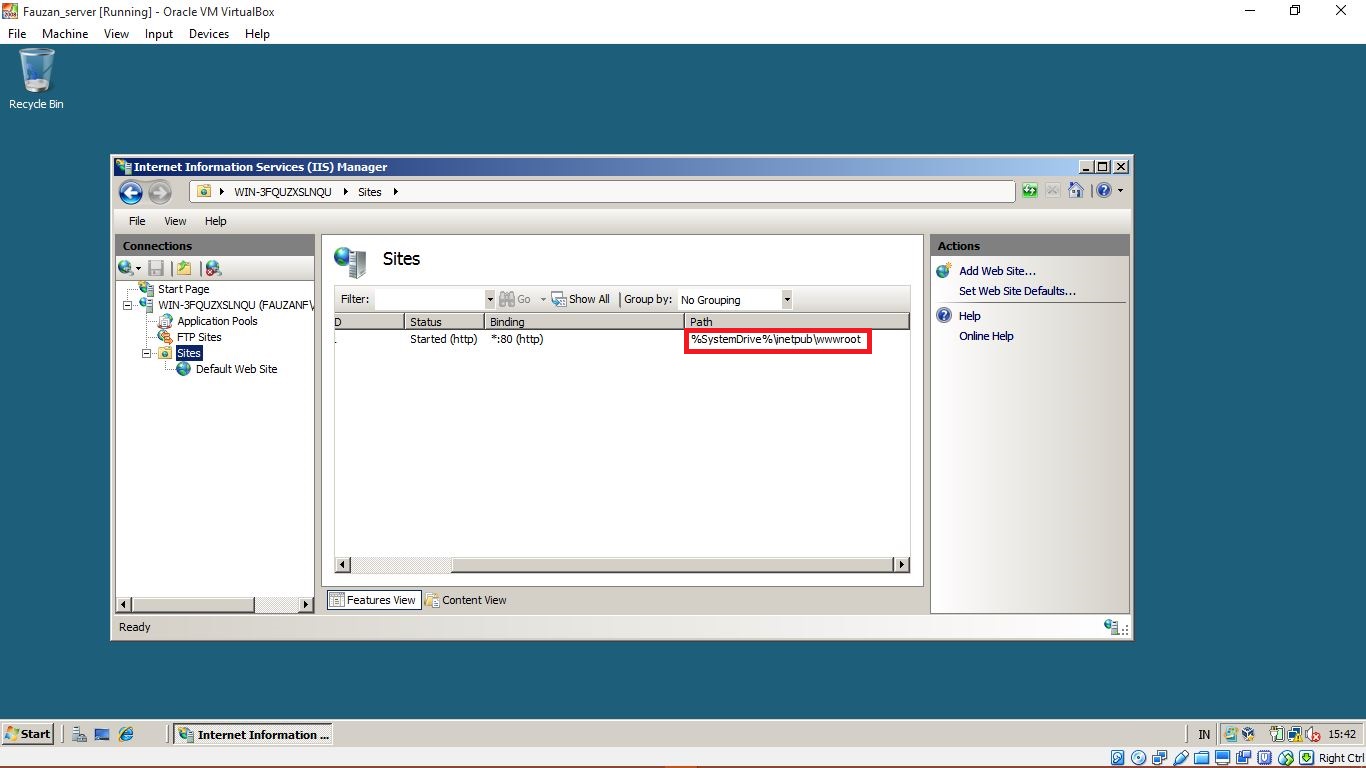Open the IIS Manager home page icon
The height and width of the screenshot is (768, 1366).
1075,190
